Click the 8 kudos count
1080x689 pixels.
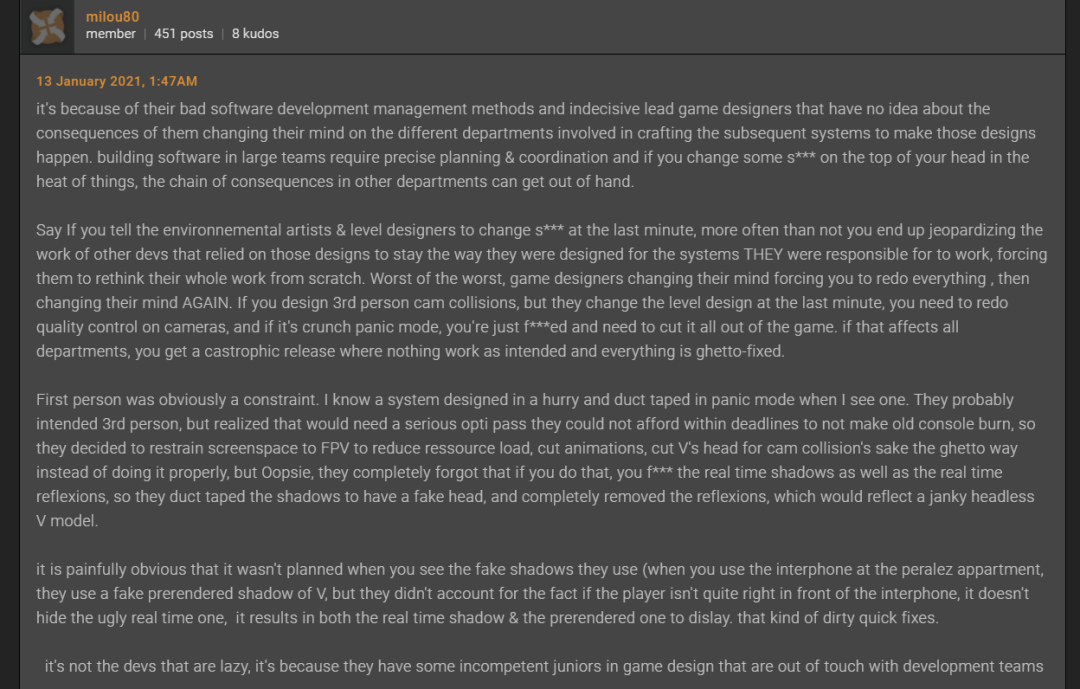pyautogui.click(x=255, y=34)
